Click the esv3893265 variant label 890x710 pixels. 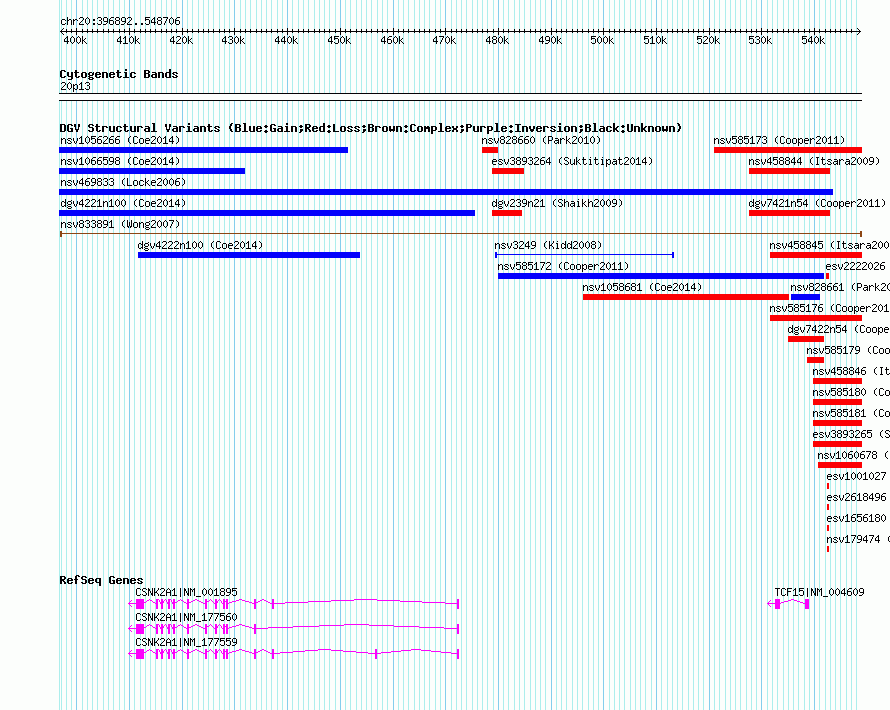coord(851,434)
